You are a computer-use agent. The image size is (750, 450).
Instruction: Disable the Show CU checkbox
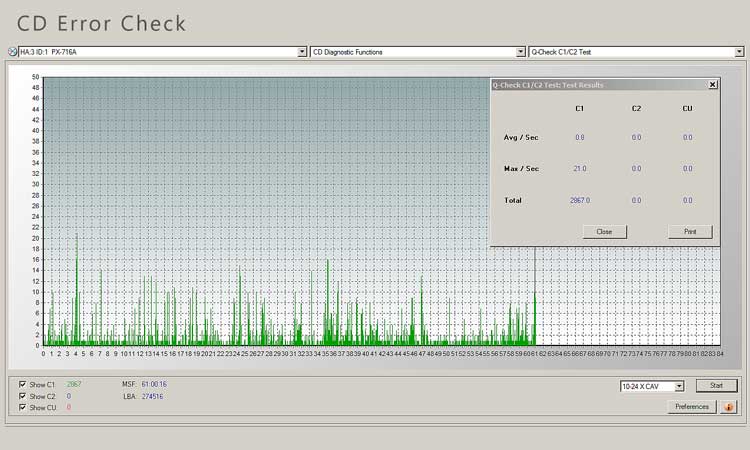tap(23, 408)
